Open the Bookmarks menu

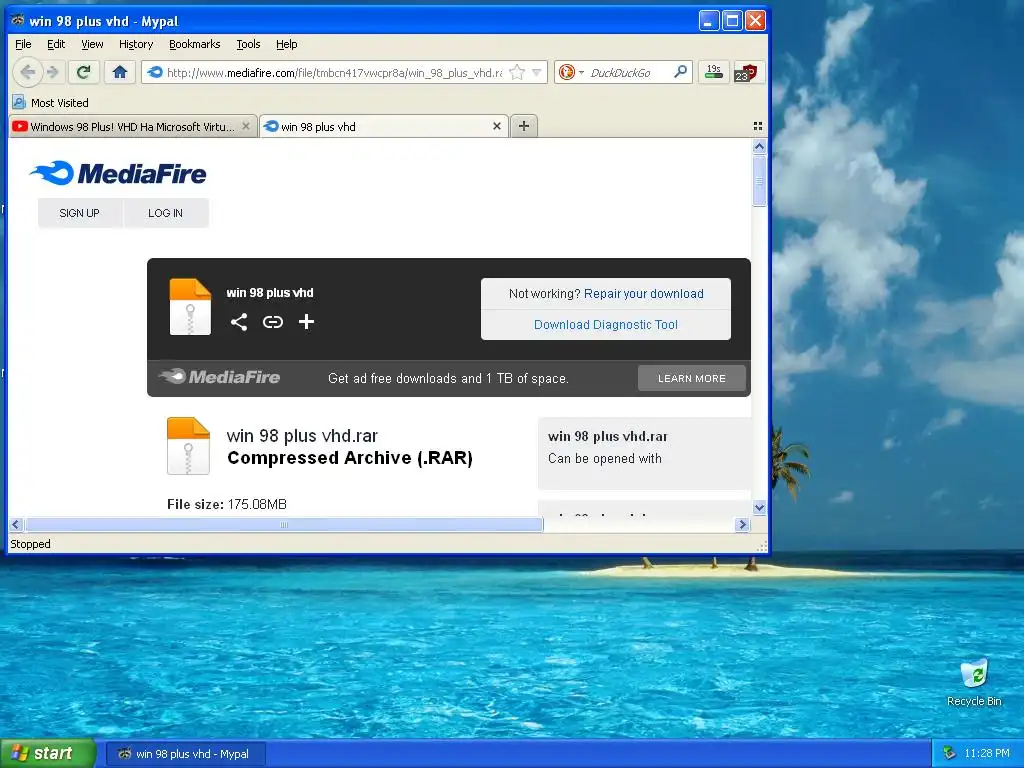[195, 44]
